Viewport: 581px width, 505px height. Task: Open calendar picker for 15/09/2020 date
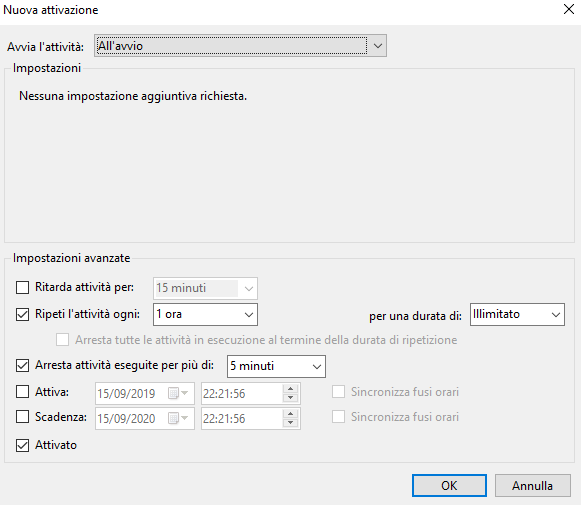pyautogui.click(x=178, y=418)
